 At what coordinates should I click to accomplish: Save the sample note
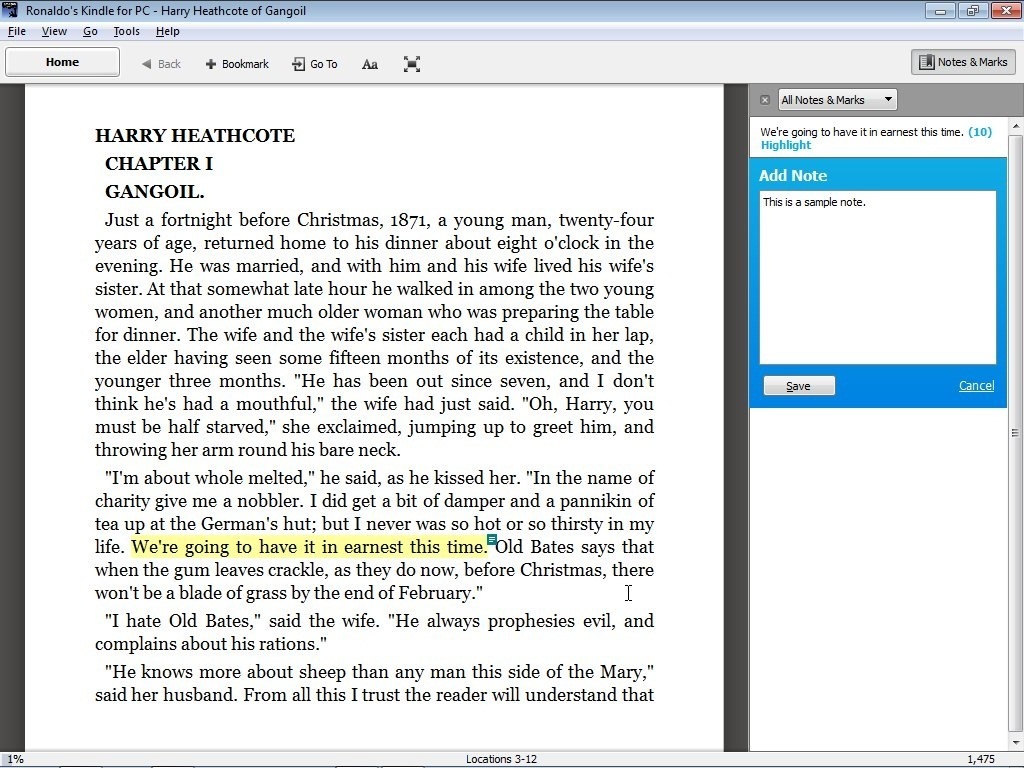[x=798, y=385]
